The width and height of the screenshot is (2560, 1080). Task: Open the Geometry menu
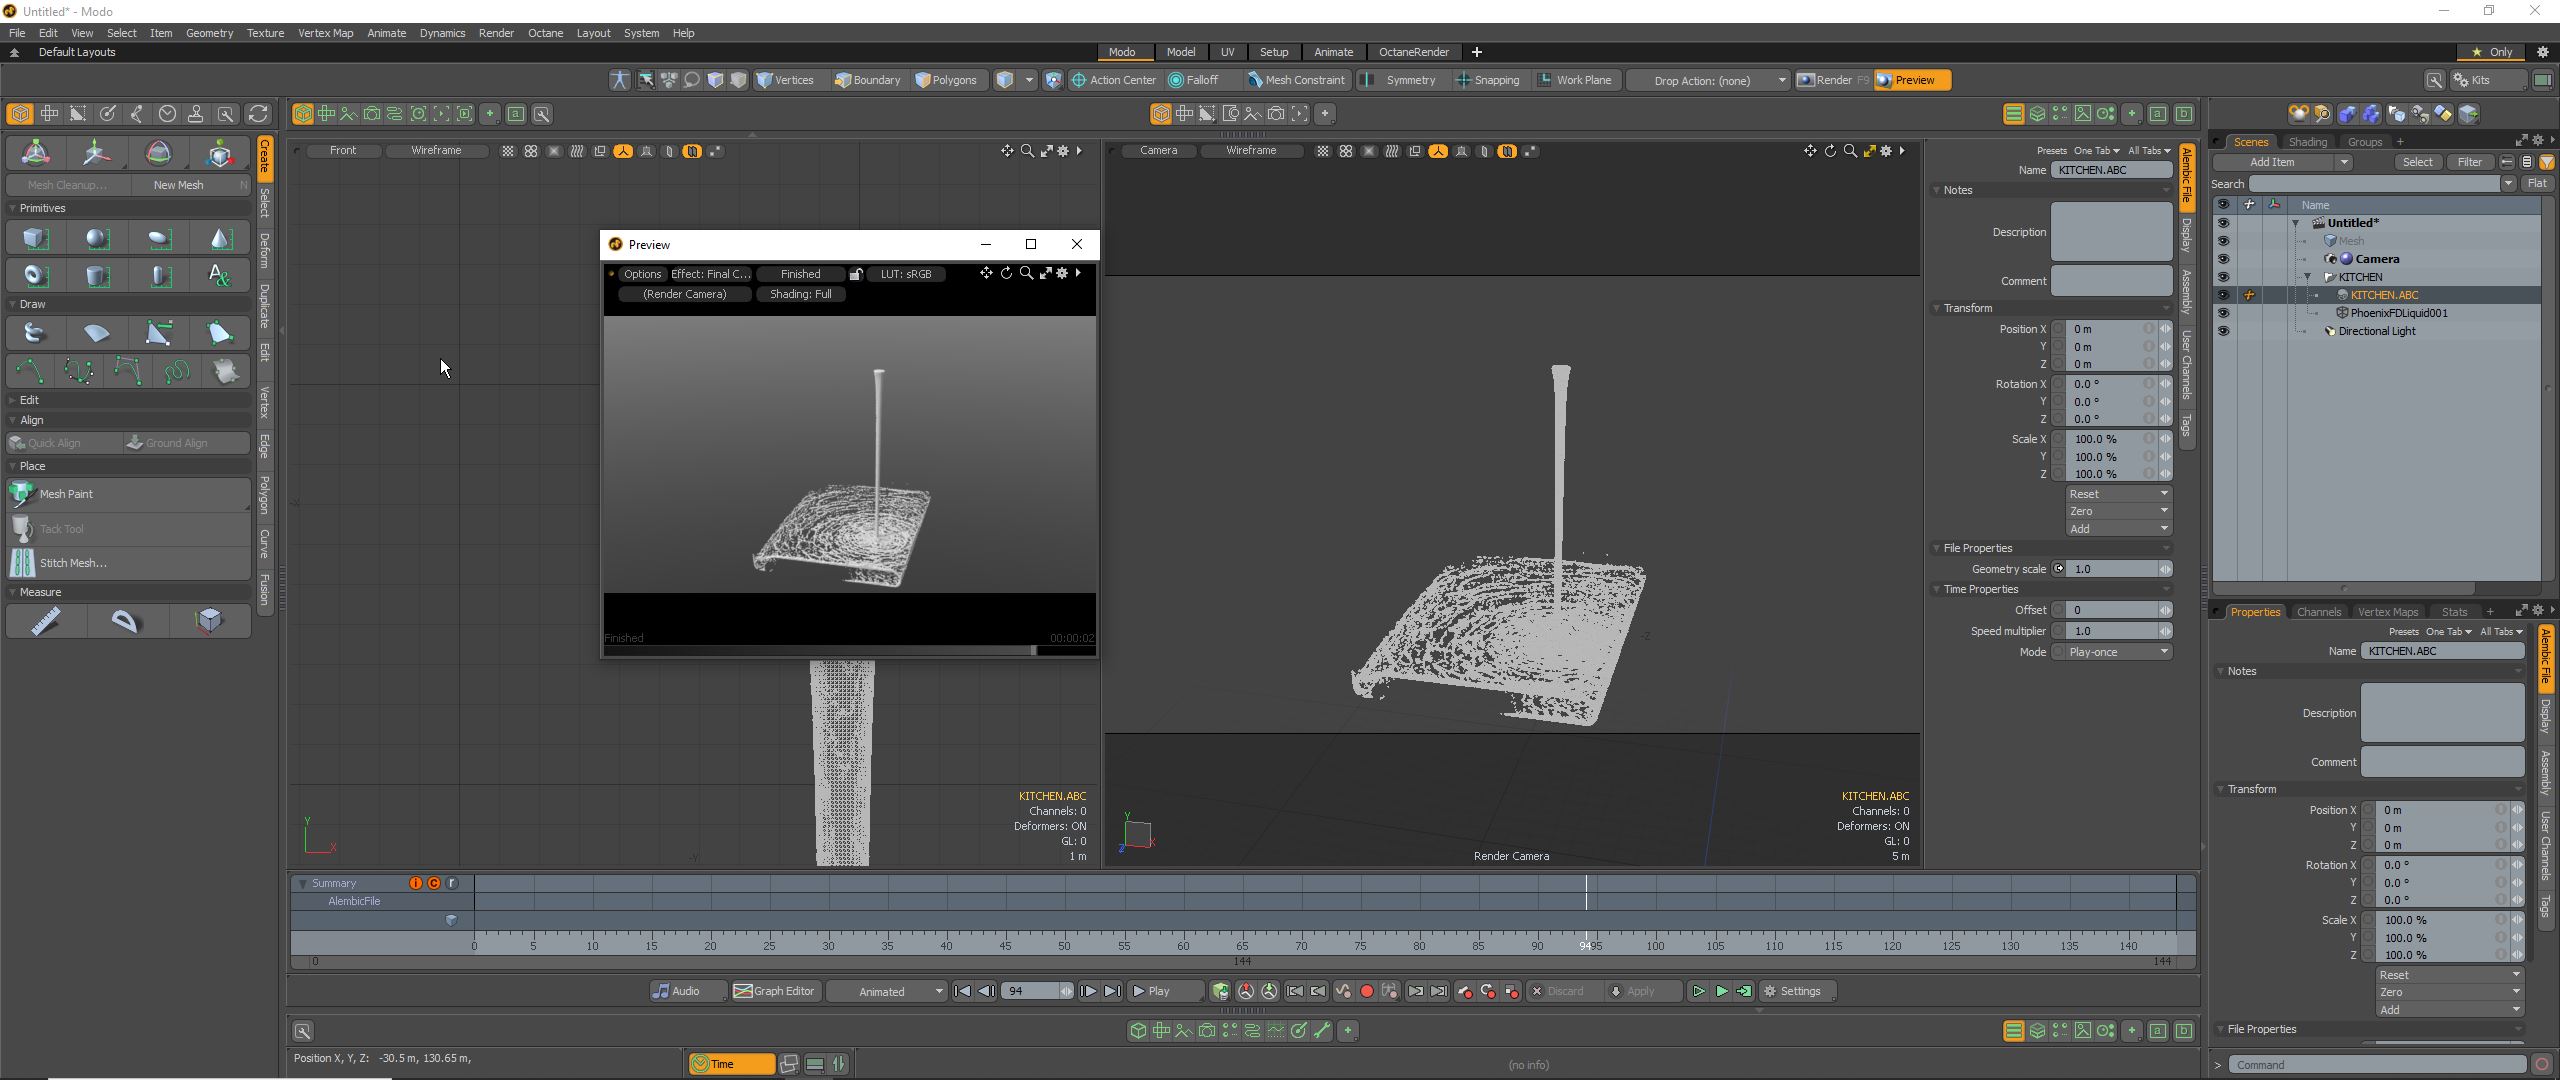pyautogui.click(x=209, y=33)
